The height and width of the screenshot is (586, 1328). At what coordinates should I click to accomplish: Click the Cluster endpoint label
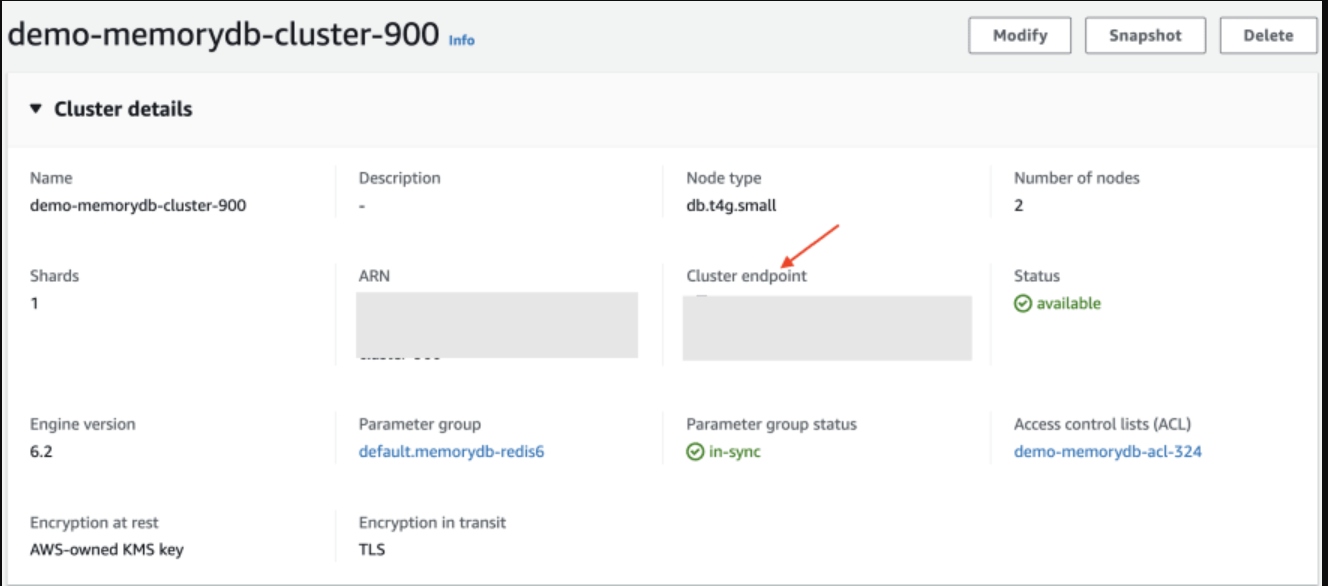coord(746,276)
